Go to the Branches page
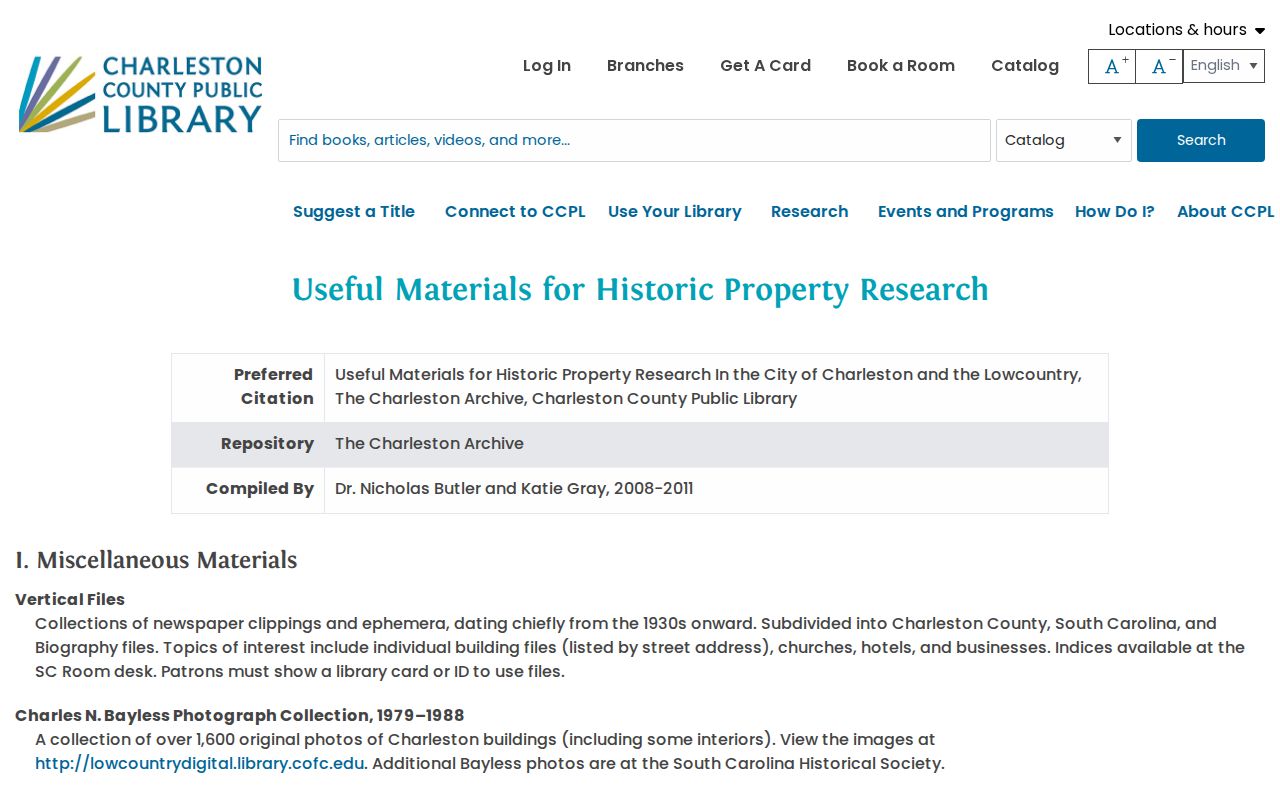Viewport: 1280px width, 800px height. click(x=645, y=66)
